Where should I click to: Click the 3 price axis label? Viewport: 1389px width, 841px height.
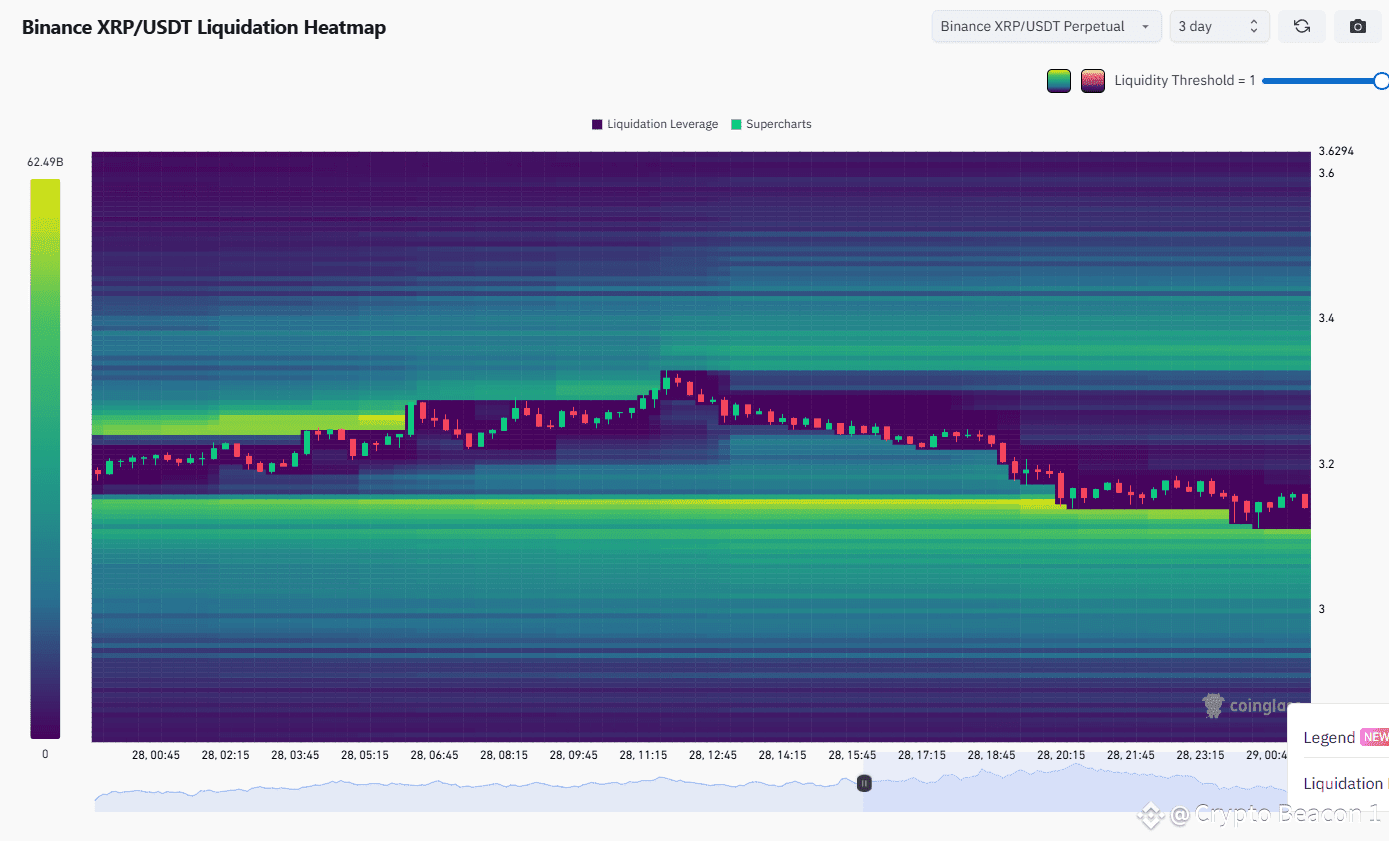click(1321, 609)
